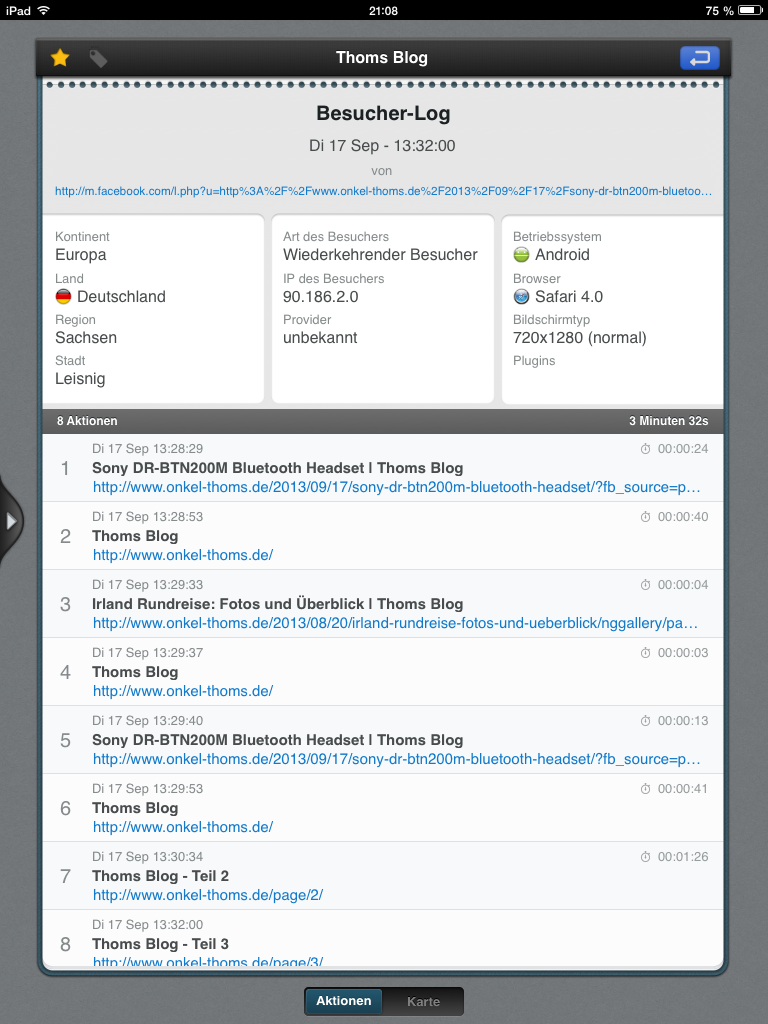Open the facebook referrer link
This screenshot has width=768, height=1024.
pyautogui.click(x=383, y=191)
